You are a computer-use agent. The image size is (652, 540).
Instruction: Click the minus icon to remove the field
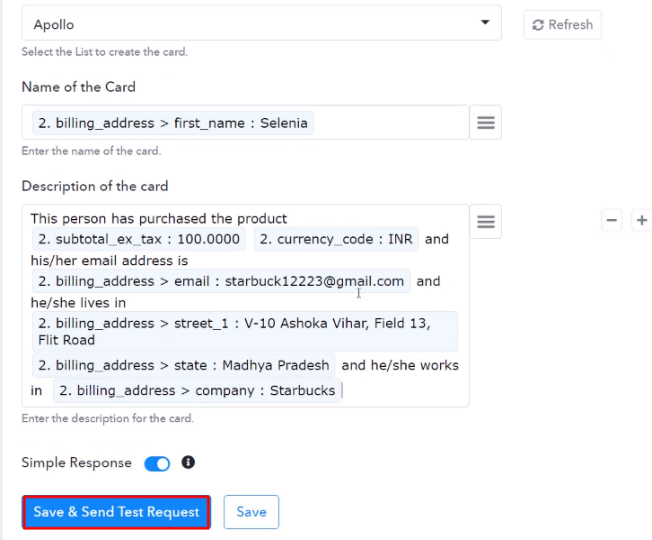click(612, 220)
